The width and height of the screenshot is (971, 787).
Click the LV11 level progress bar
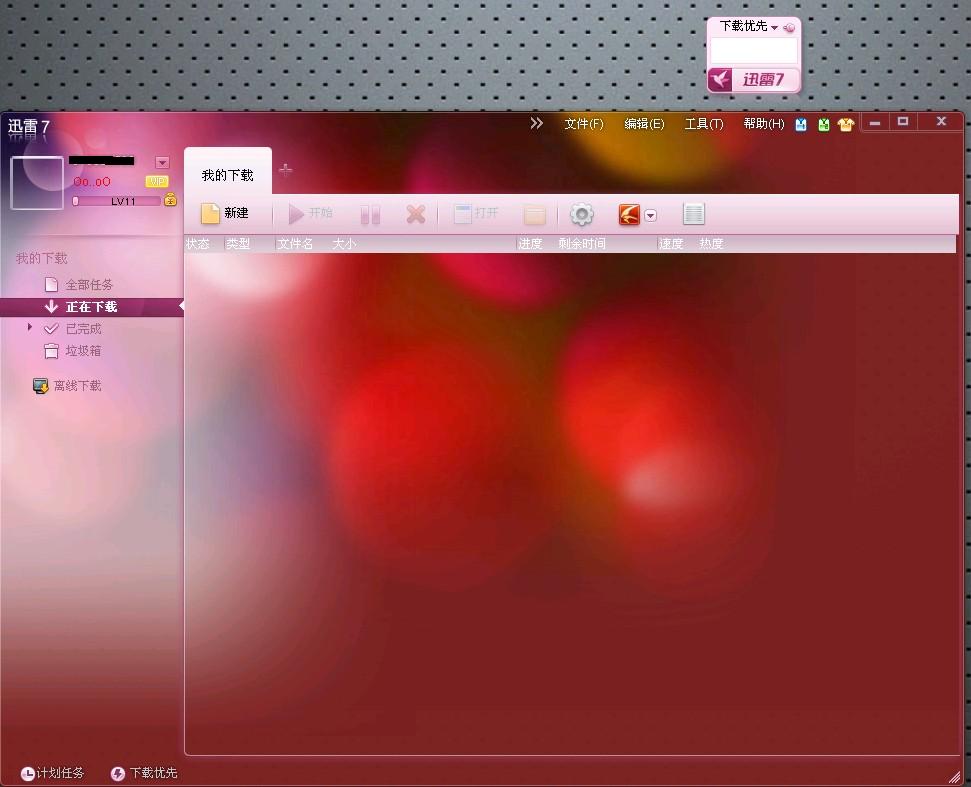pyautogui.click(x=116, y=201)
